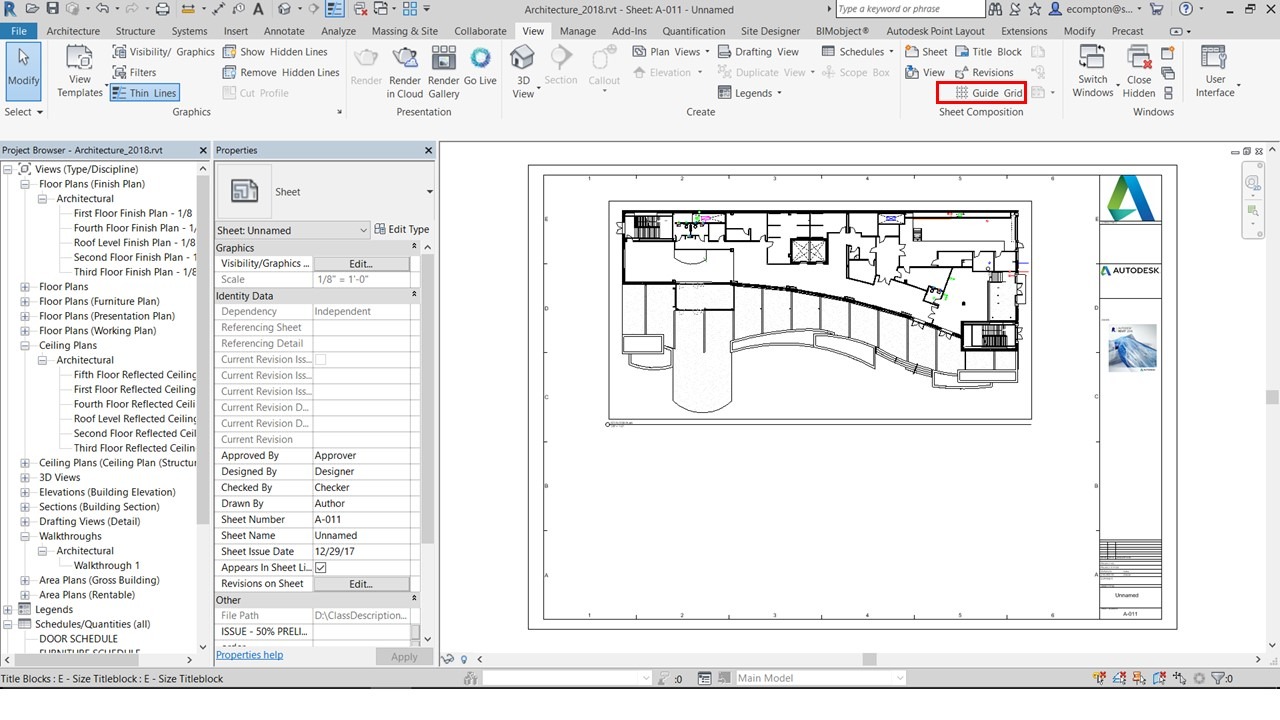Collapse the Identity Data section
Viewport: 1280px width, 720px height.
click(414, 296)
